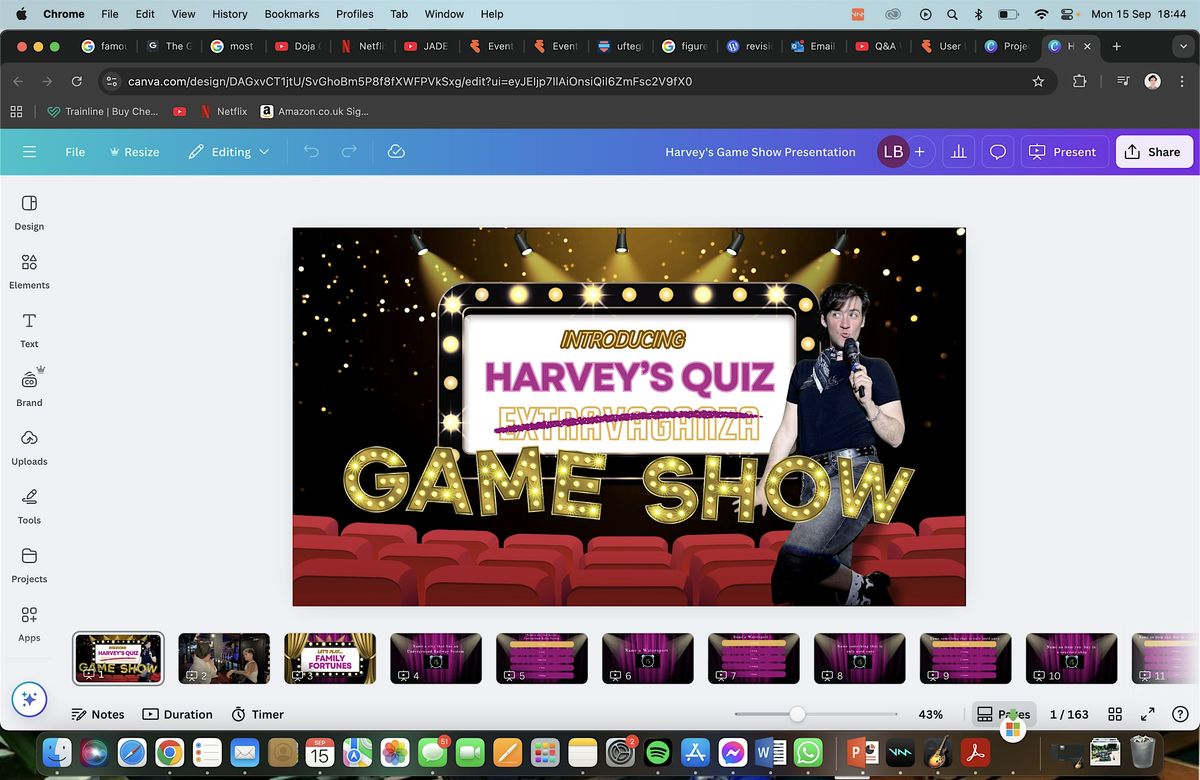
Task: View presentation insights with the chart icon
Action: coord(957,151)
